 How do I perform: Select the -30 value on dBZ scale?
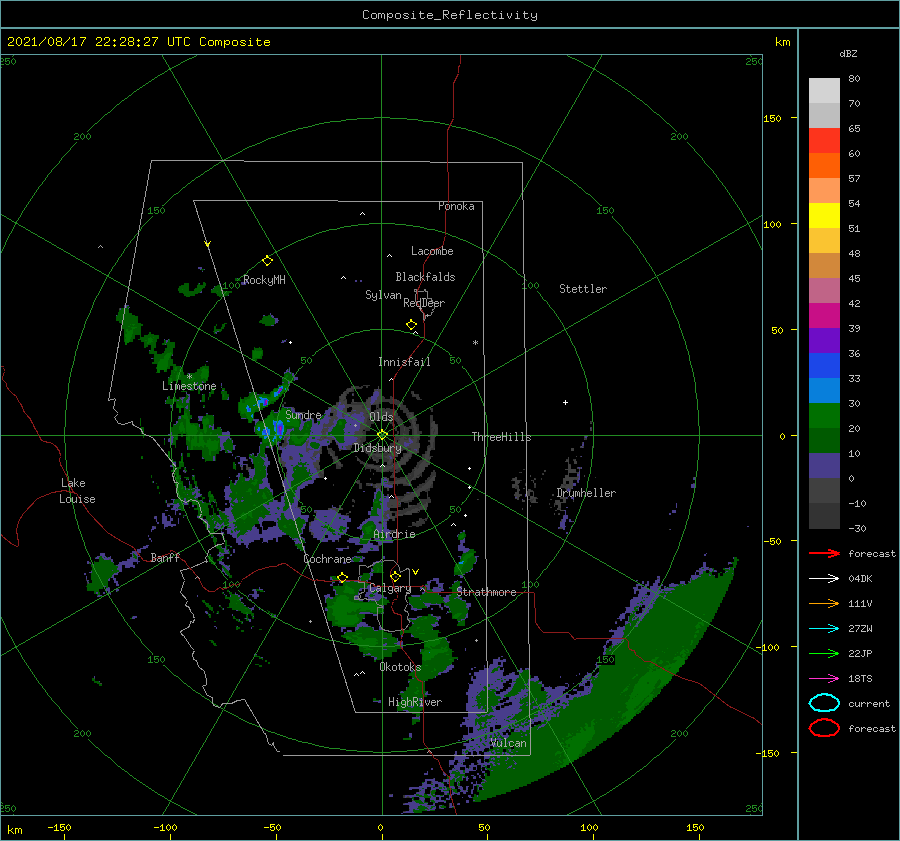(x=857, y=528)
